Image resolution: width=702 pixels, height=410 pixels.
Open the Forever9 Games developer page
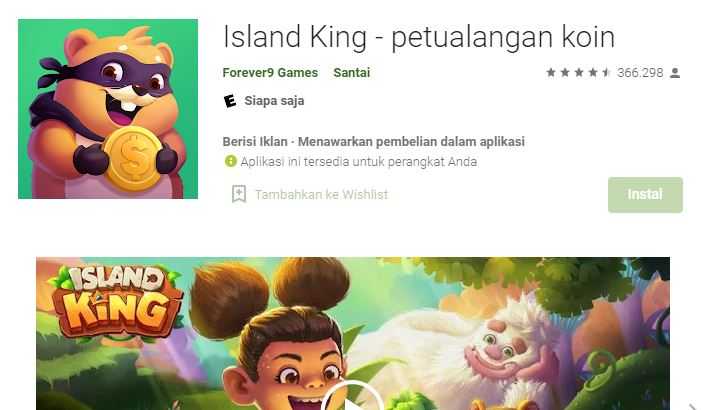click(270, 73)
